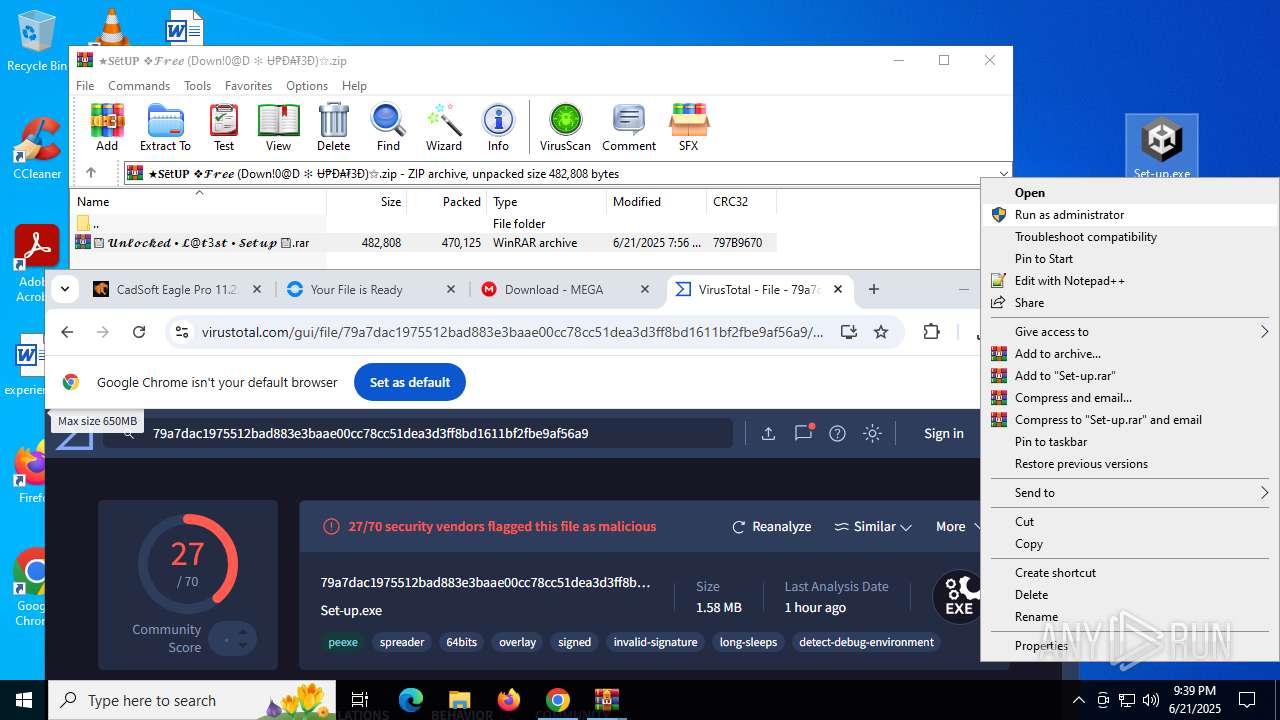
Task: Open the Commands menu in WinRAR
Action: point(139,86)
